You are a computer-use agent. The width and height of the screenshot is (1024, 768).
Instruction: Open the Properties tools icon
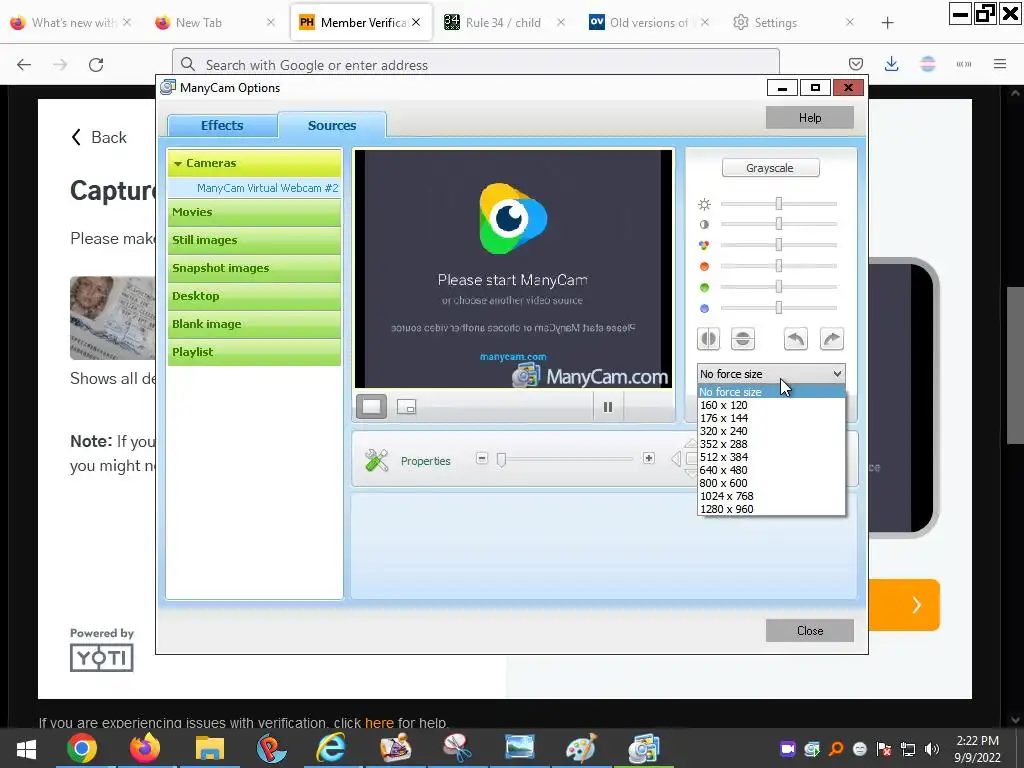(377, 461)
